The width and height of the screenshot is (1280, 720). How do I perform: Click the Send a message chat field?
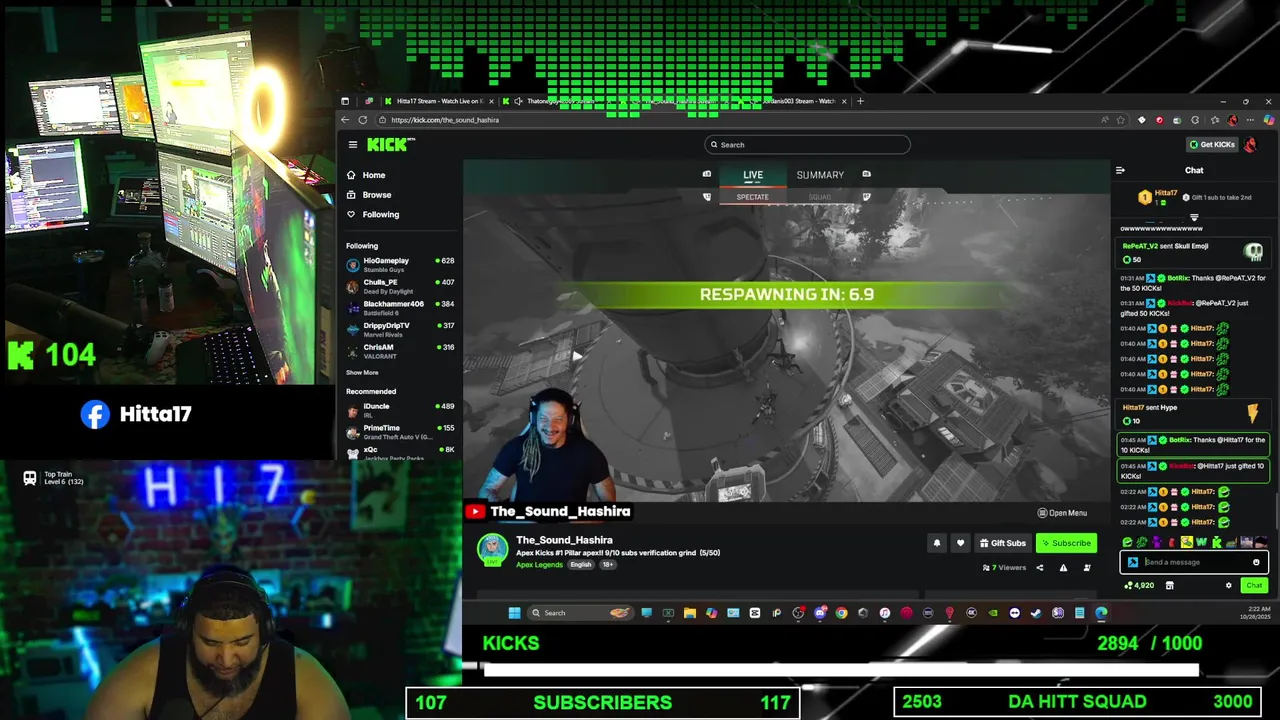coord(1193,562)
